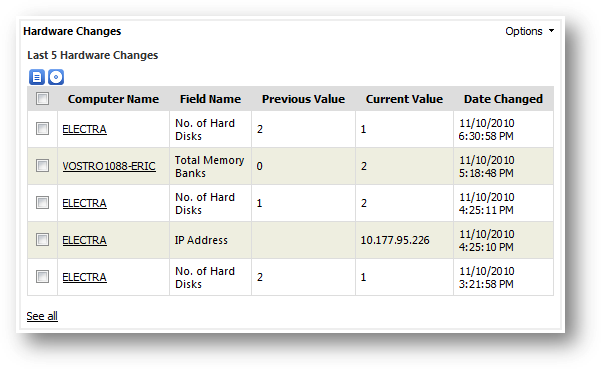Click the Current Value column header
The width and height of the screenshot is (601, 369).
(x=404, y=99)
